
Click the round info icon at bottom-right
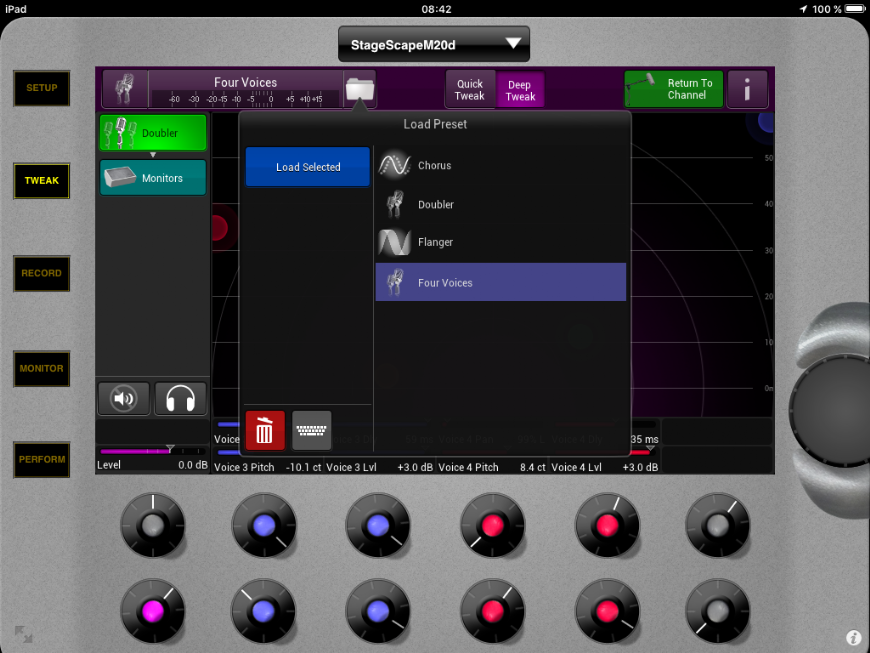(x=853, y=637)
